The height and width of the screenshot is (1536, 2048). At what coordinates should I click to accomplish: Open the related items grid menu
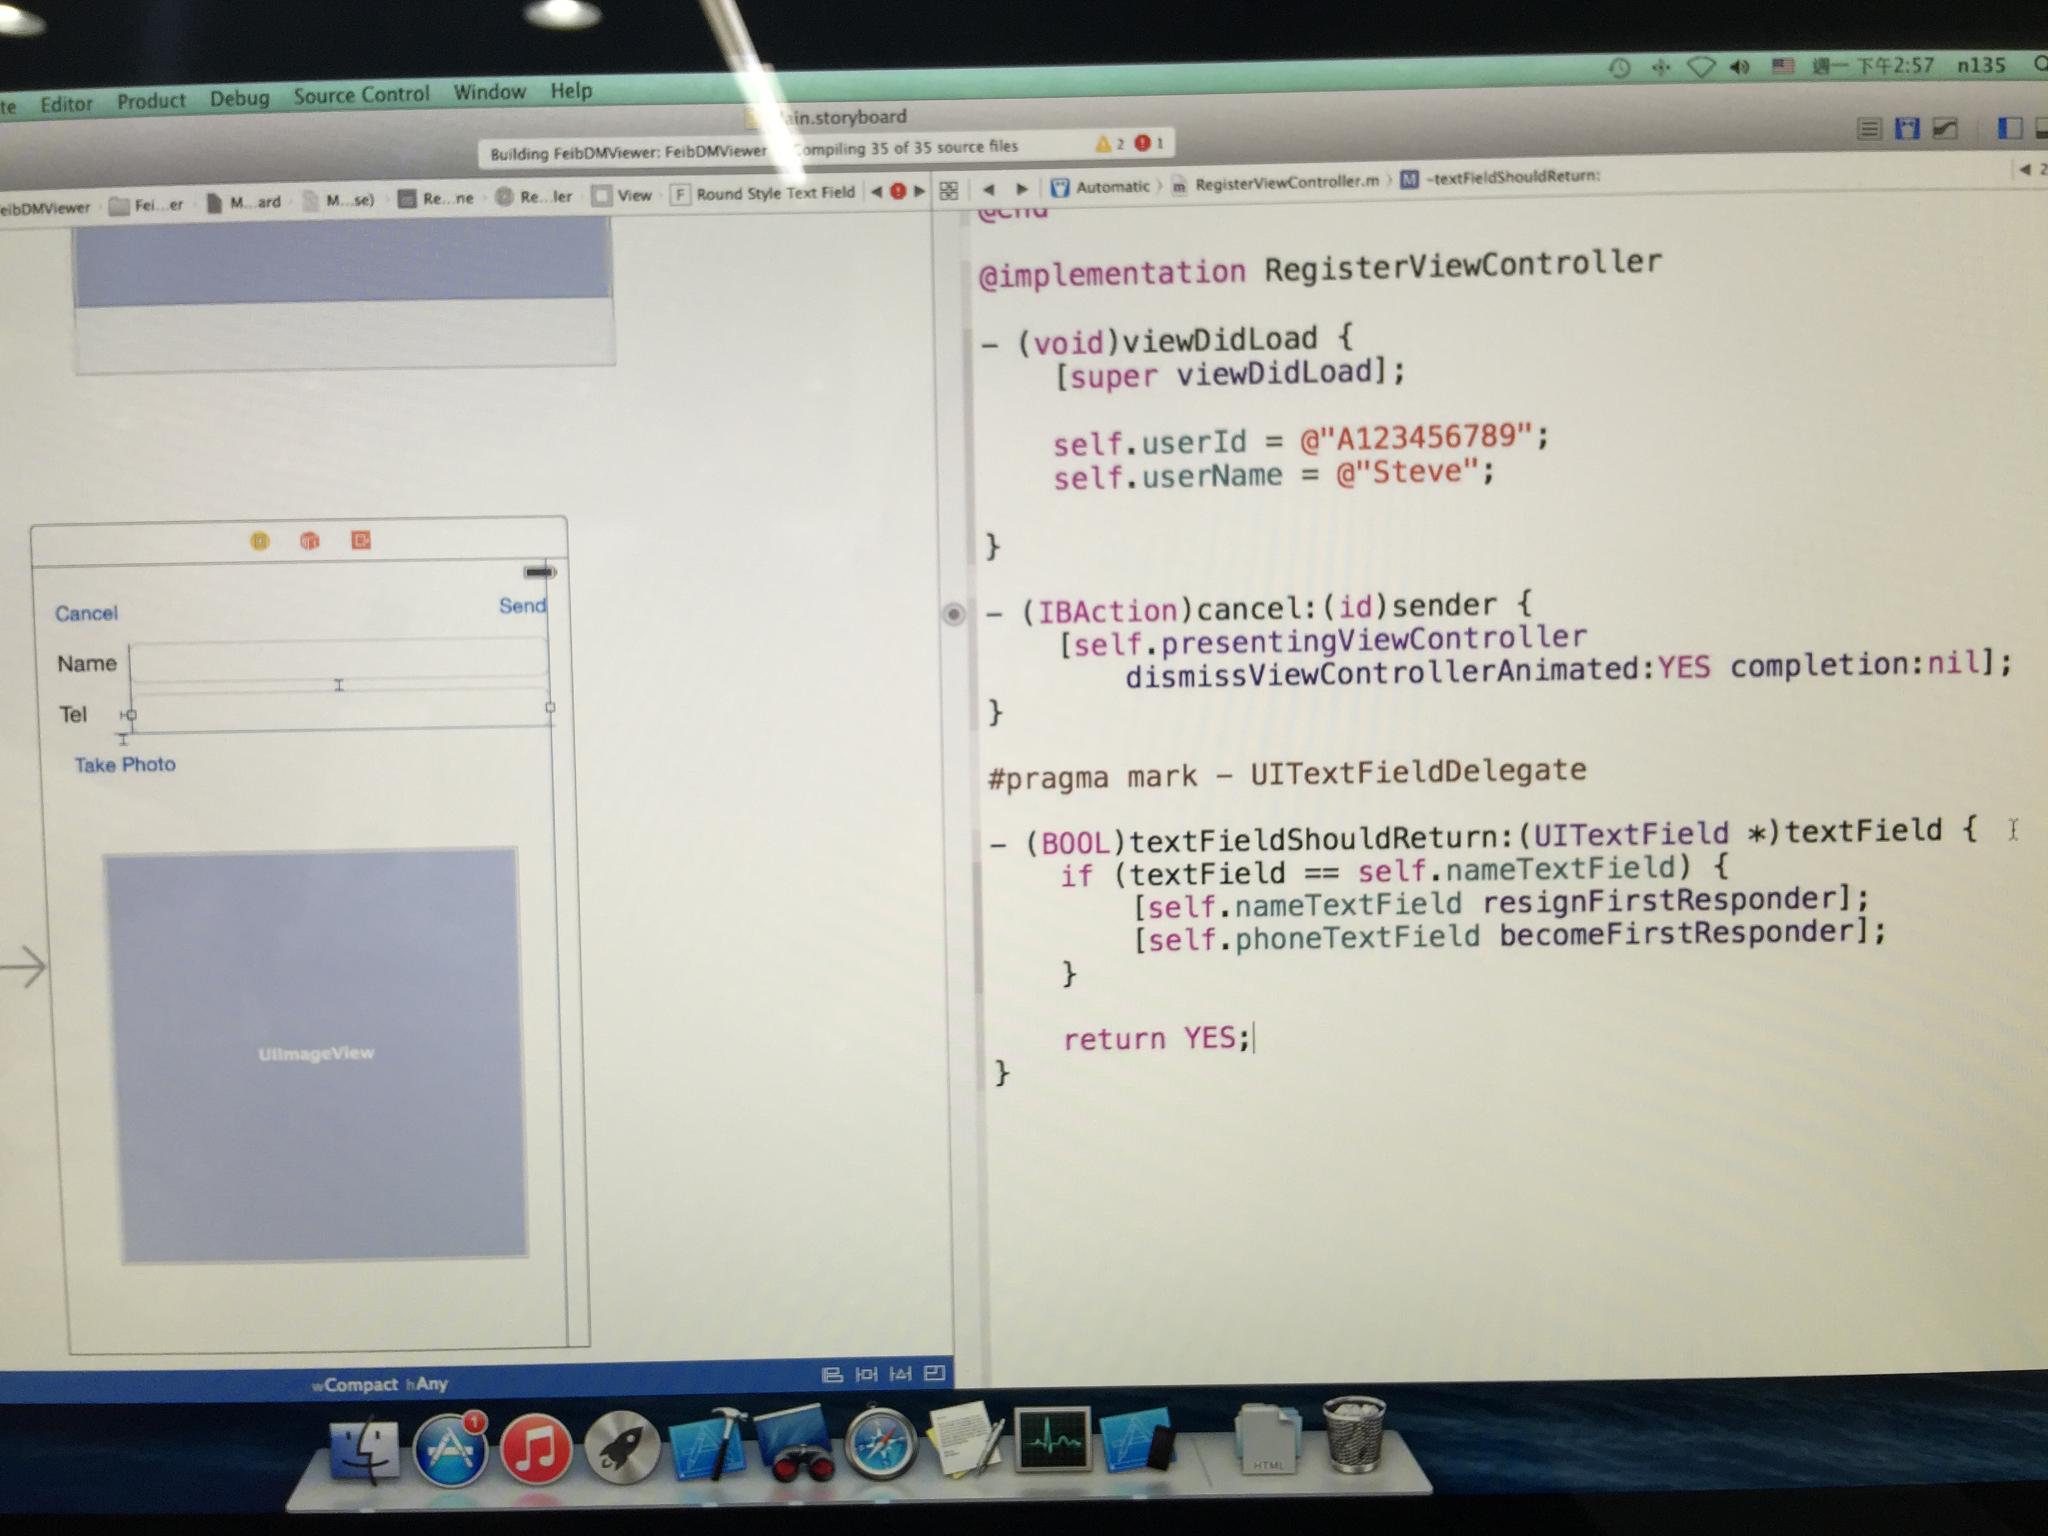point(949,190)
